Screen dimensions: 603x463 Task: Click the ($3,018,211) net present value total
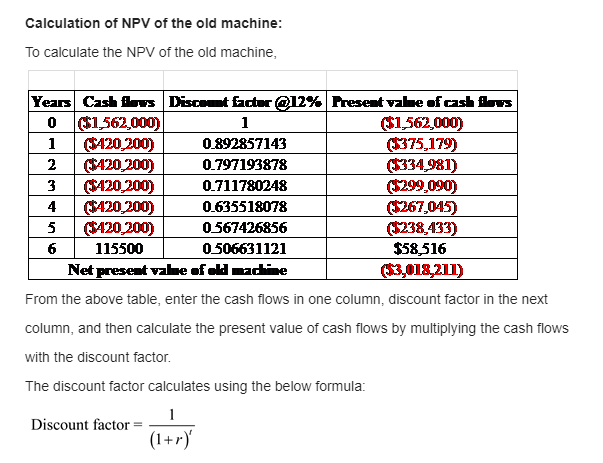click(x=421, y=269)
